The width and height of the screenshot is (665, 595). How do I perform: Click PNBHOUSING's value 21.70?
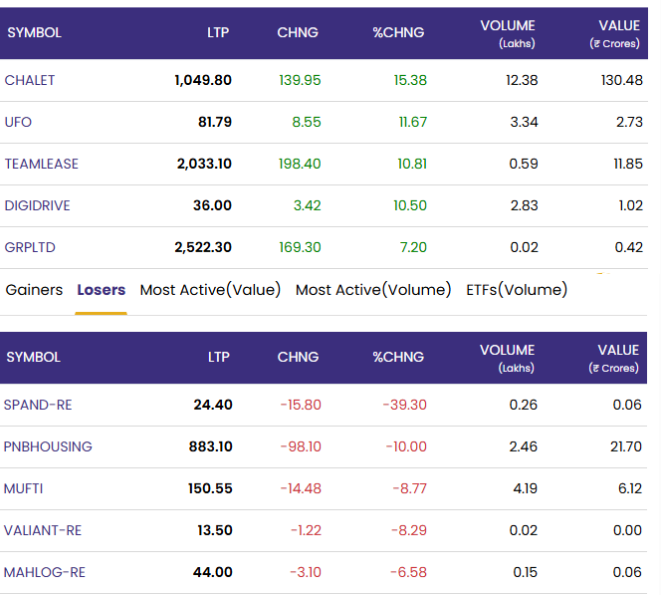pos(626,447)
